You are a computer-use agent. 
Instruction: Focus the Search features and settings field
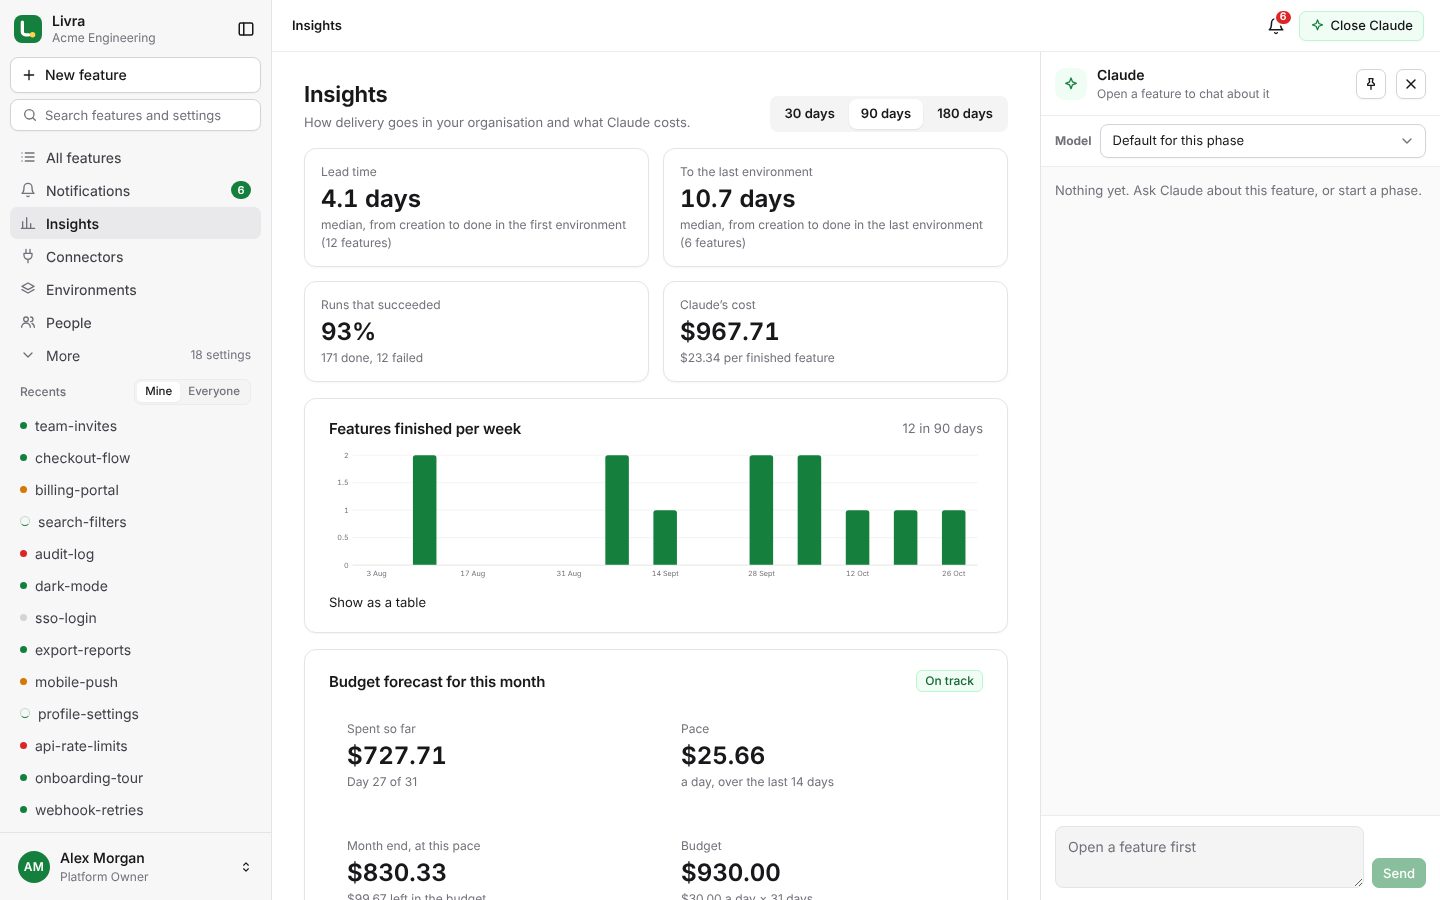[135, 115]
